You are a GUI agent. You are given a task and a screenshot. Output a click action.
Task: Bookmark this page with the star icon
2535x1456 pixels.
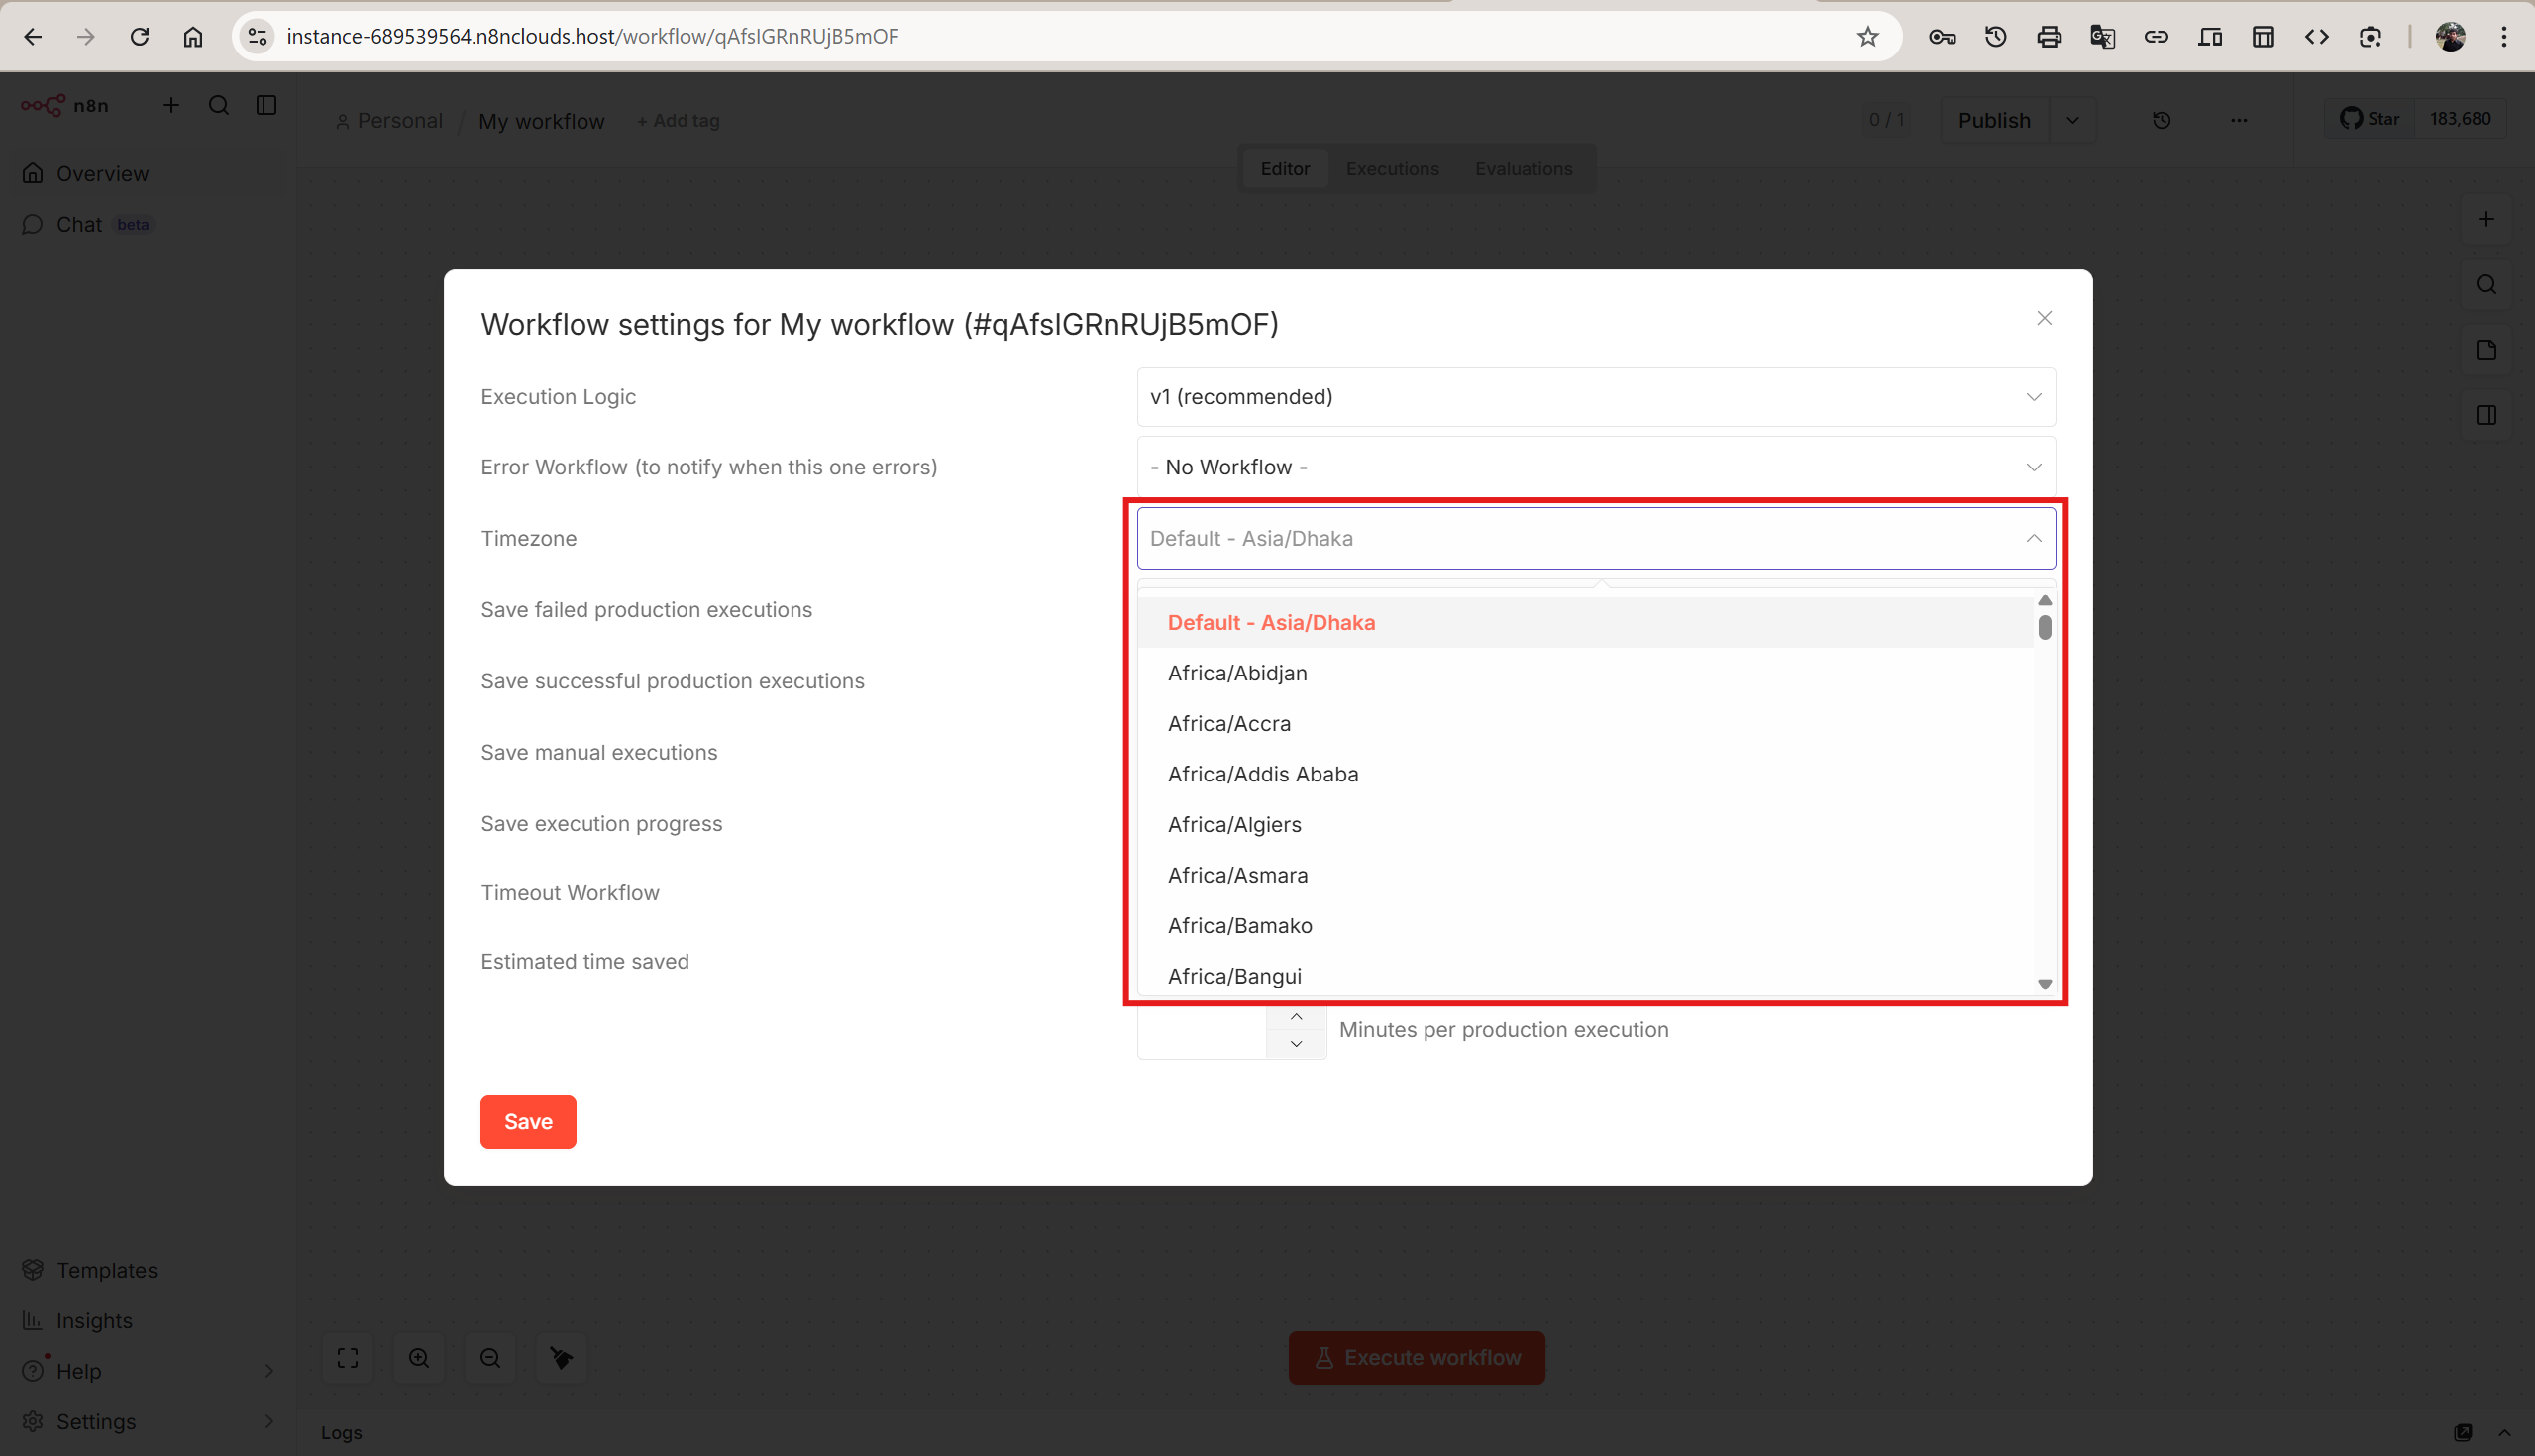(1867, 37)
